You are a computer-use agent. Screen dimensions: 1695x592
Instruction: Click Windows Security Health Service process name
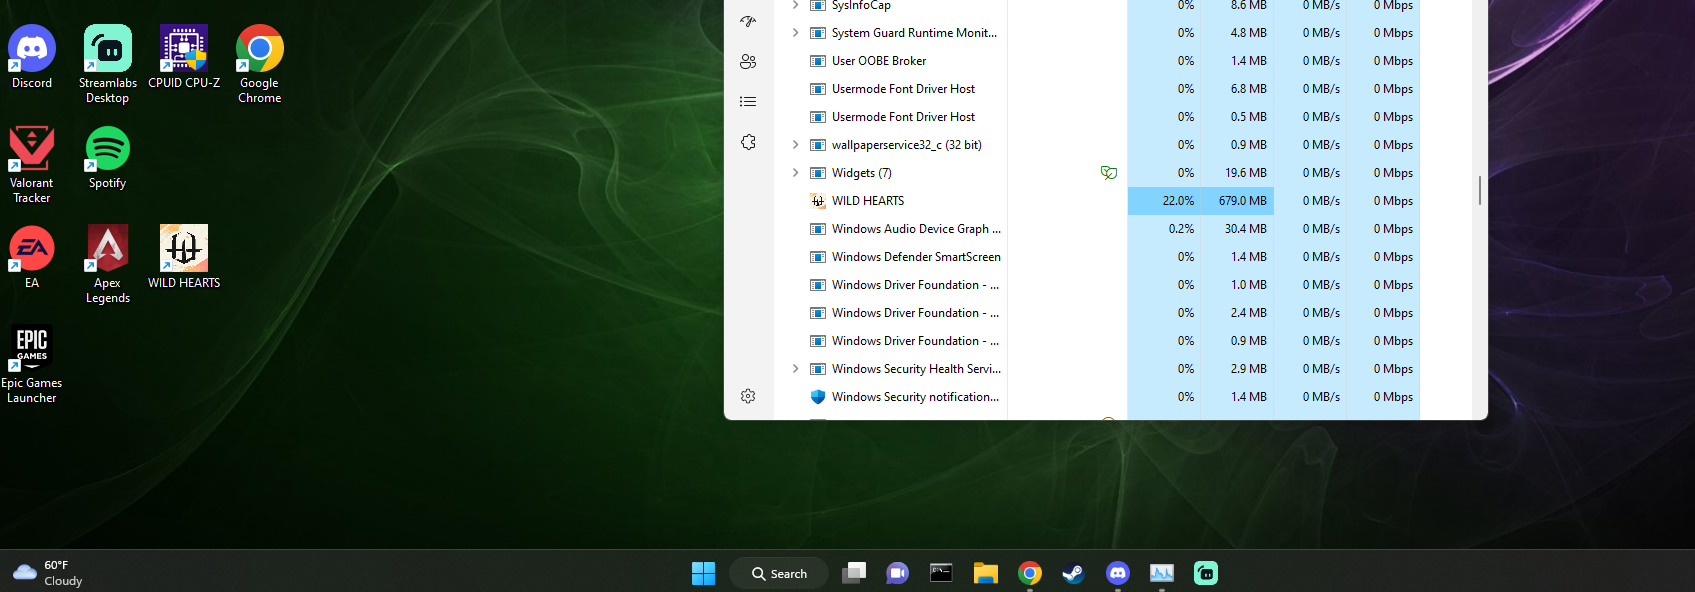pos(916,369)
